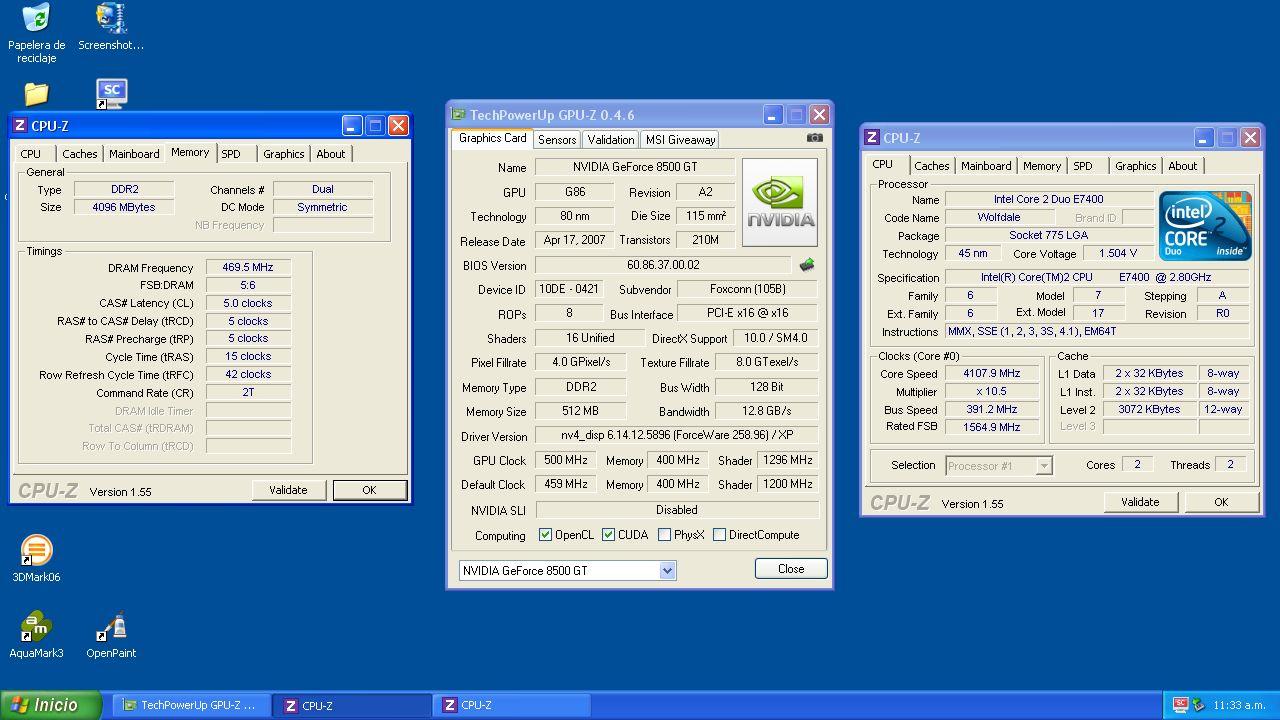This screenshot has width=1280, height=720.
Task: Click the DRAM Frequency value 469.5 MHz
Action: point(248,267)
